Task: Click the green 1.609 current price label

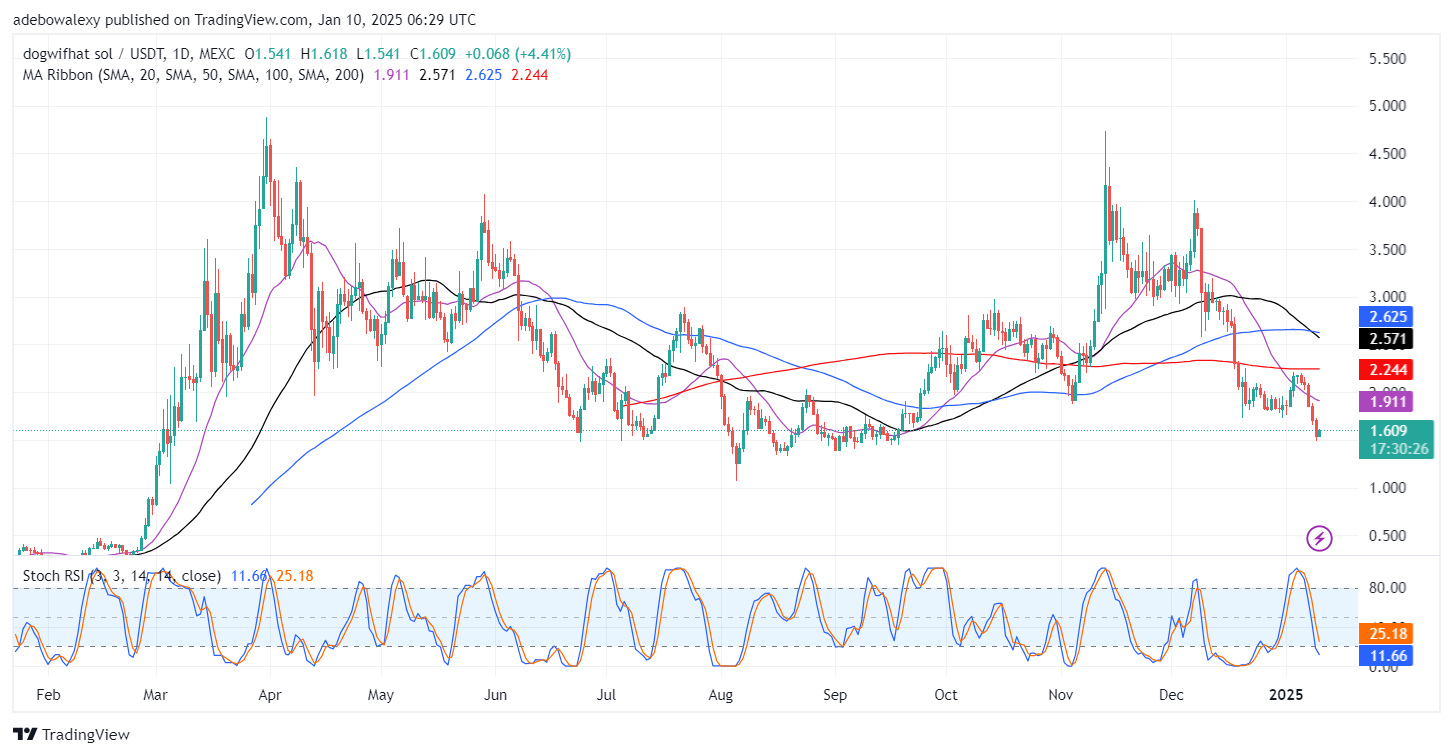Action: point(1389,431)
